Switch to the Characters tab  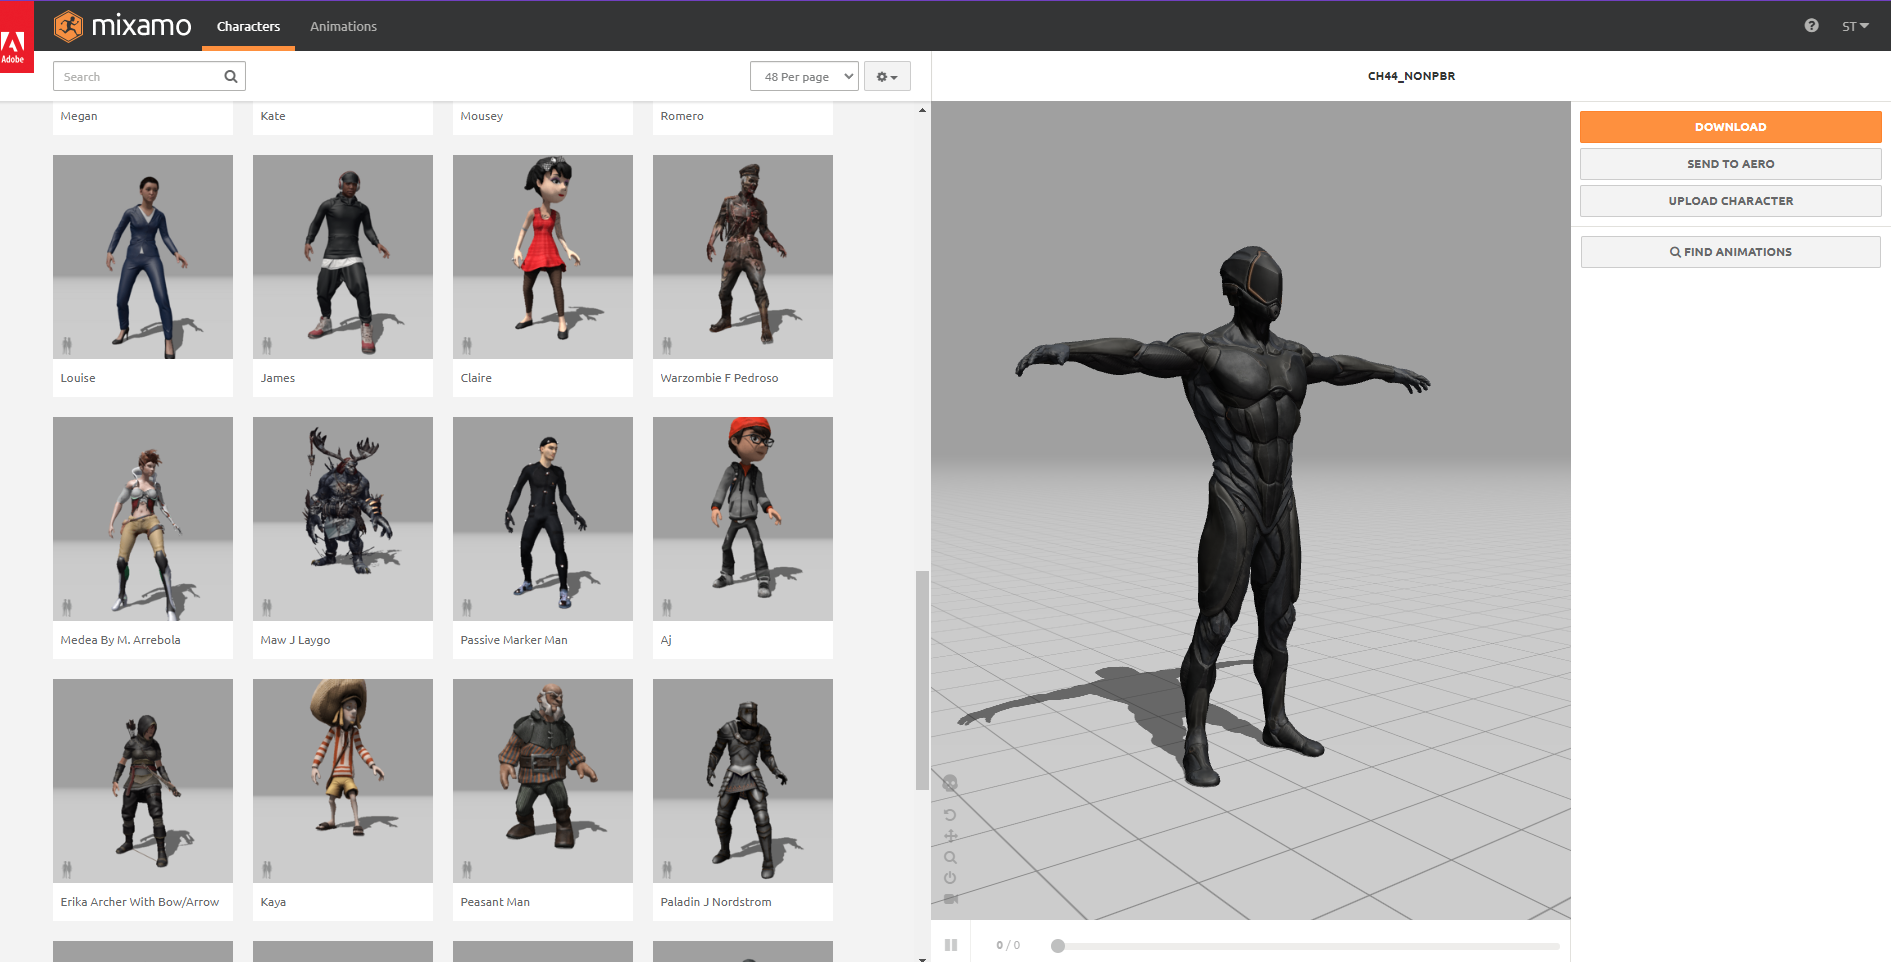click(x=248, y=26)
